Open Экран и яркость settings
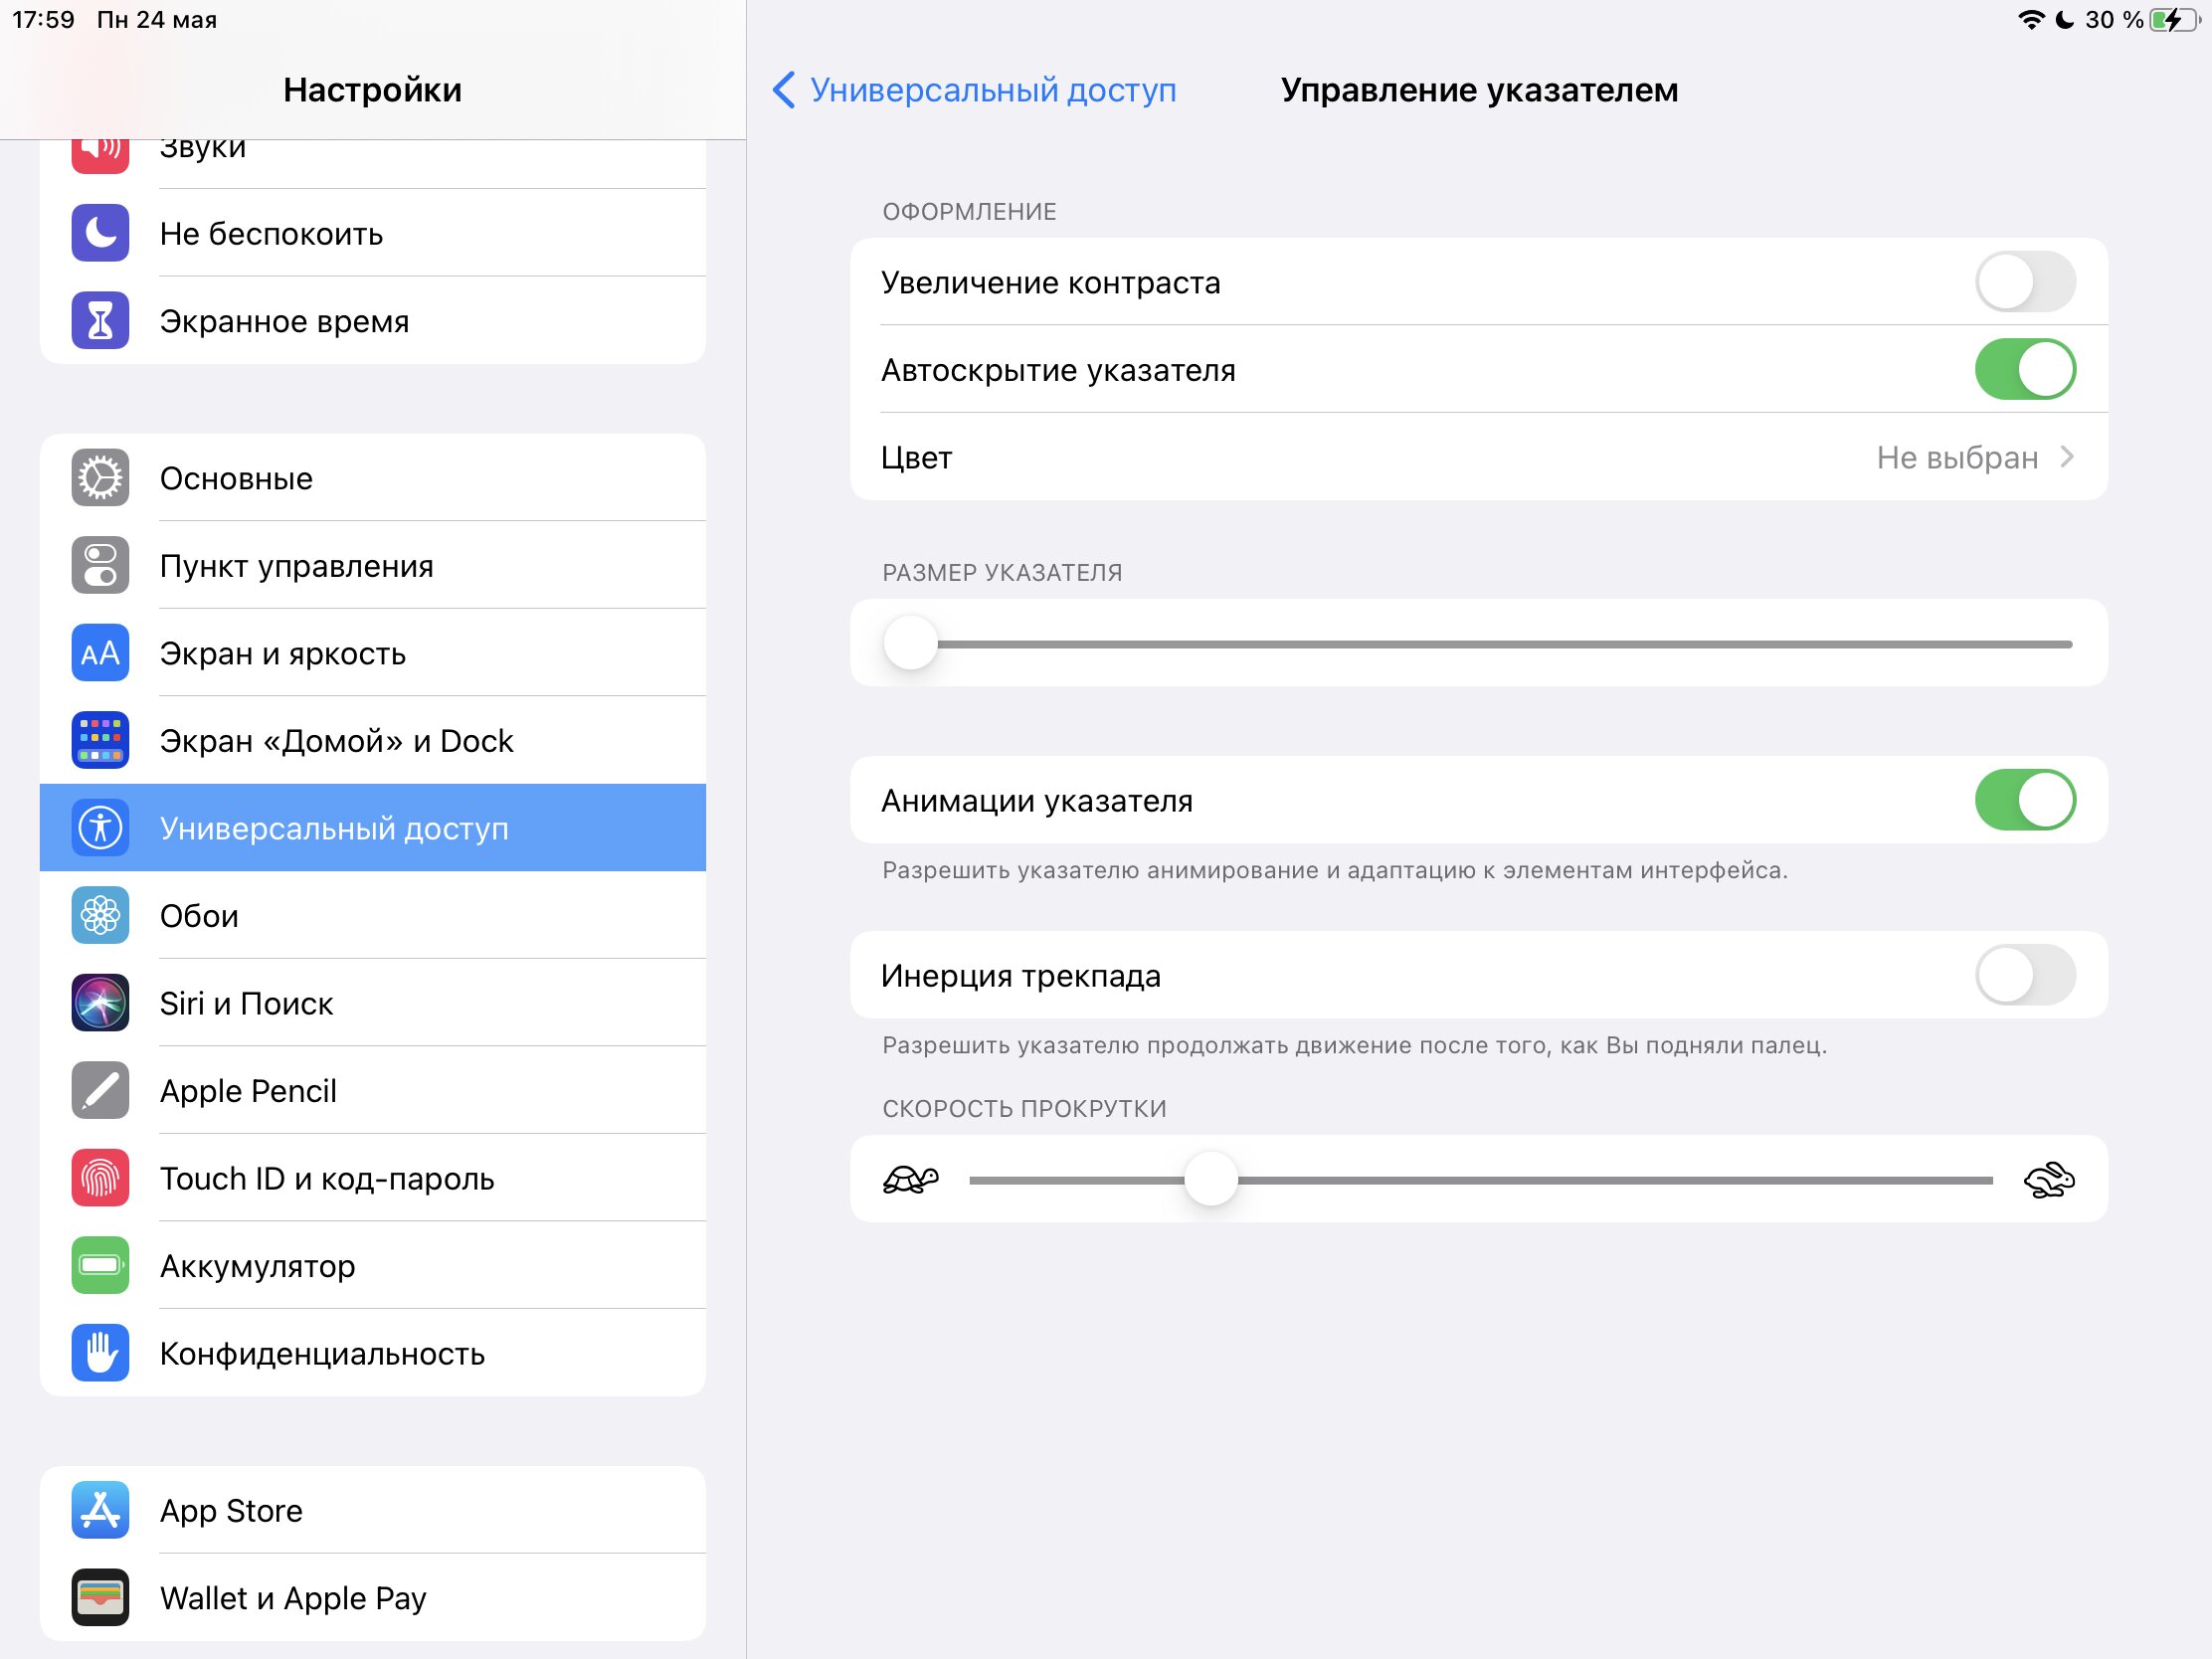The height and width of the screenshot is (1659, 2212). [x=373, y=653]
